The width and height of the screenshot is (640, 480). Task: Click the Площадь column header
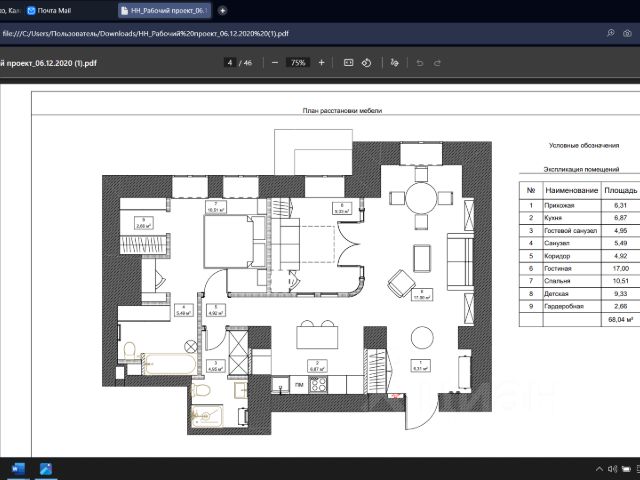(x=620, y=190)
